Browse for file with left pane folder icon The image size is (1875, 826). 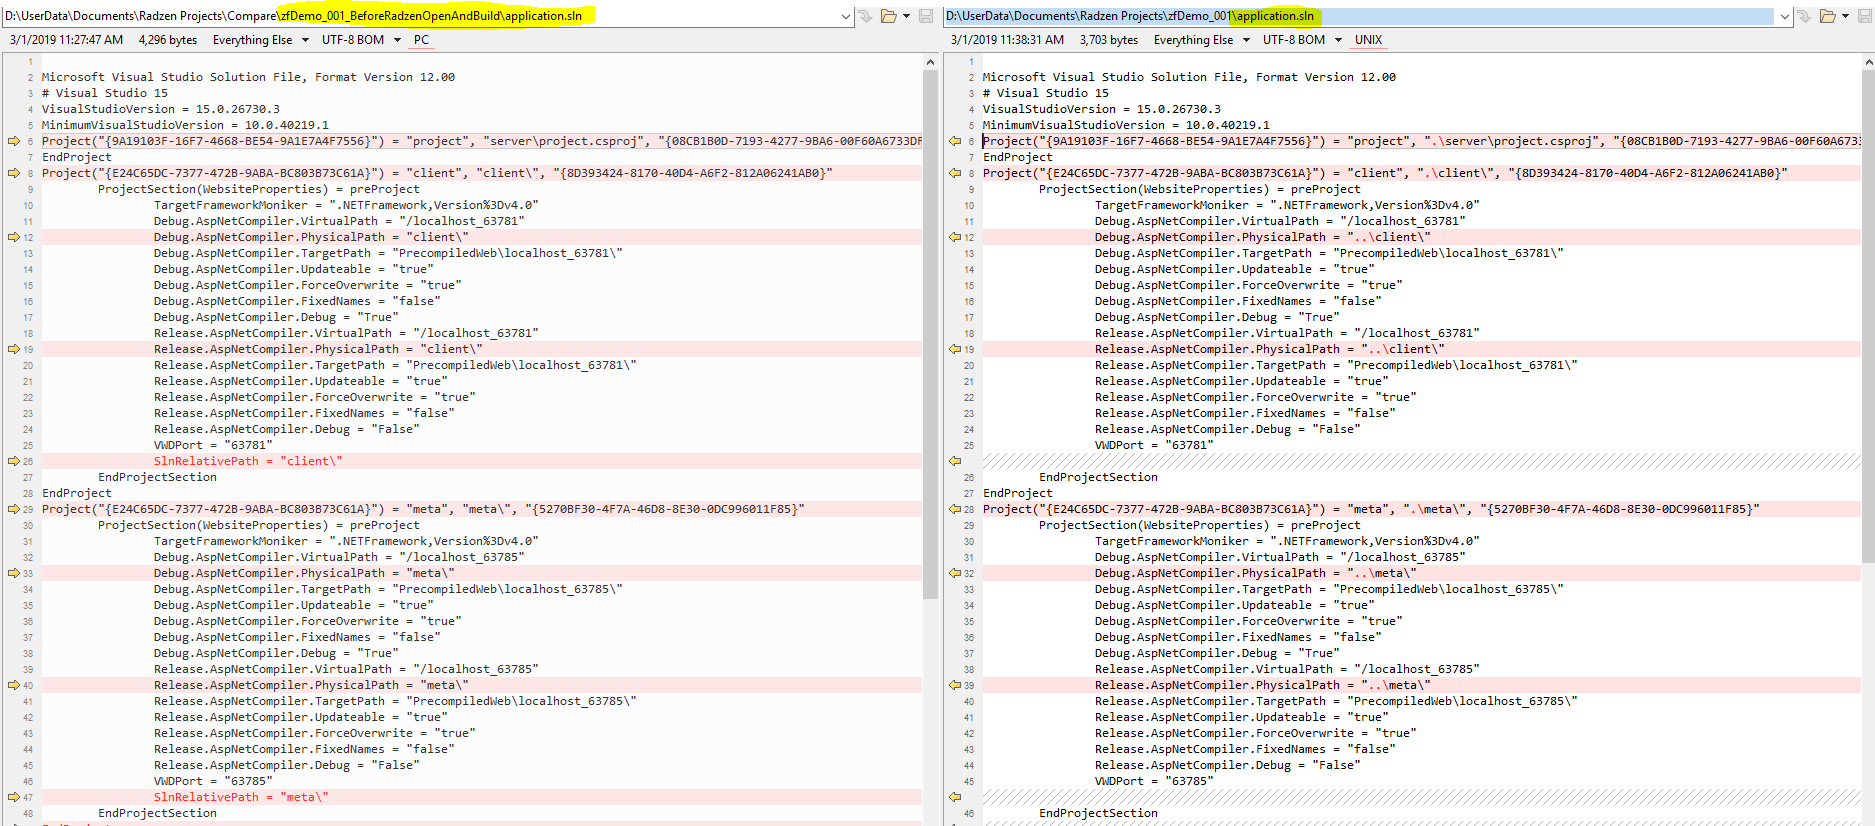pyautogui.click(x=888, y=16)
